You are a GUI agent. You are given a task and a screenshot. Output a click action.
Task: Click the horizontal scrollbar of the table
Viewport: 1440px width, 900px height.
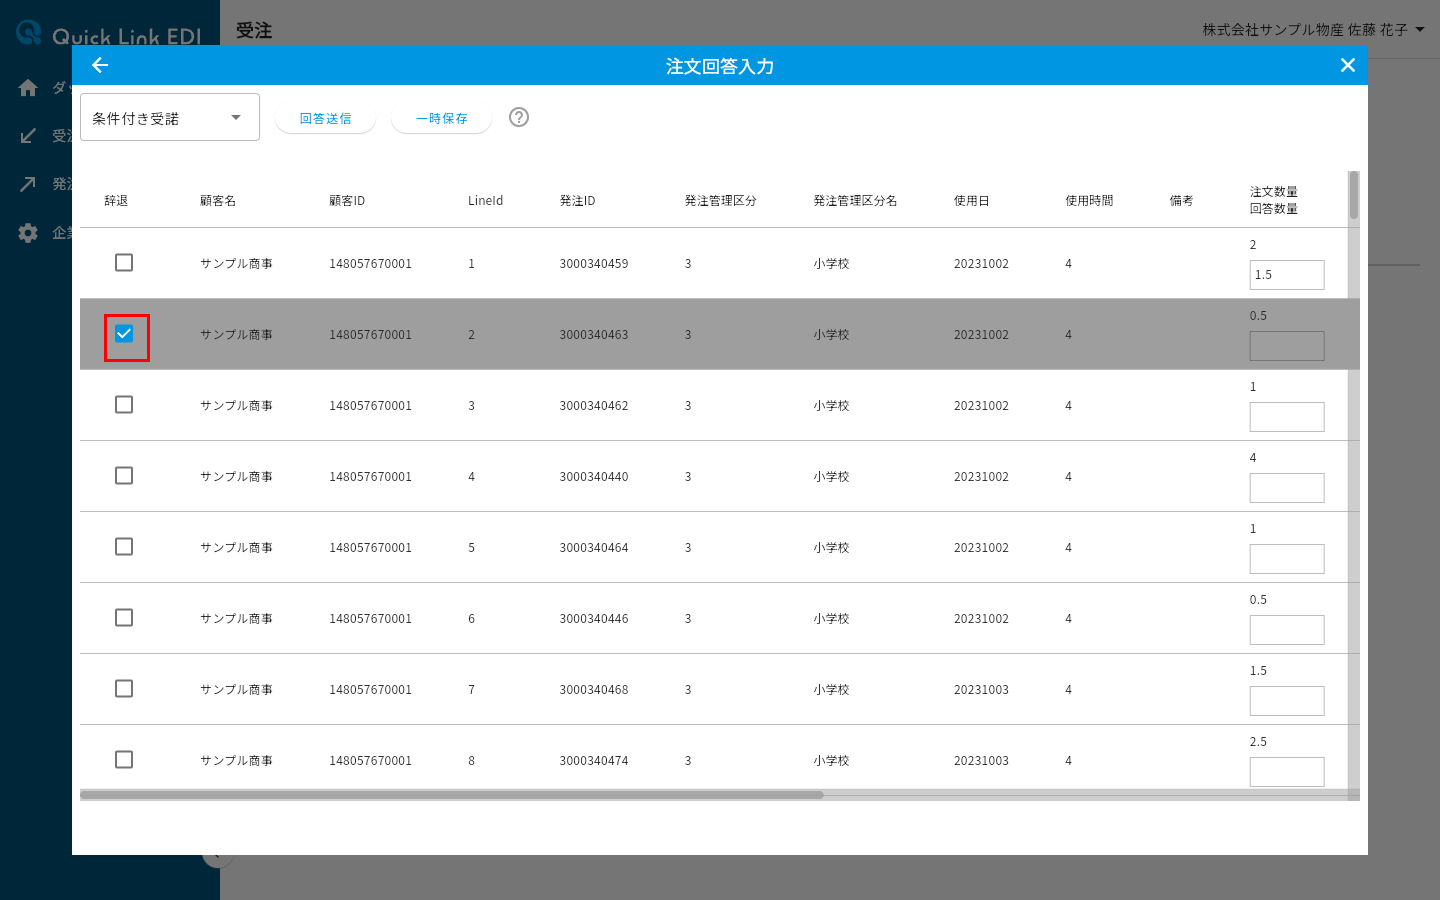coord(452,795)
